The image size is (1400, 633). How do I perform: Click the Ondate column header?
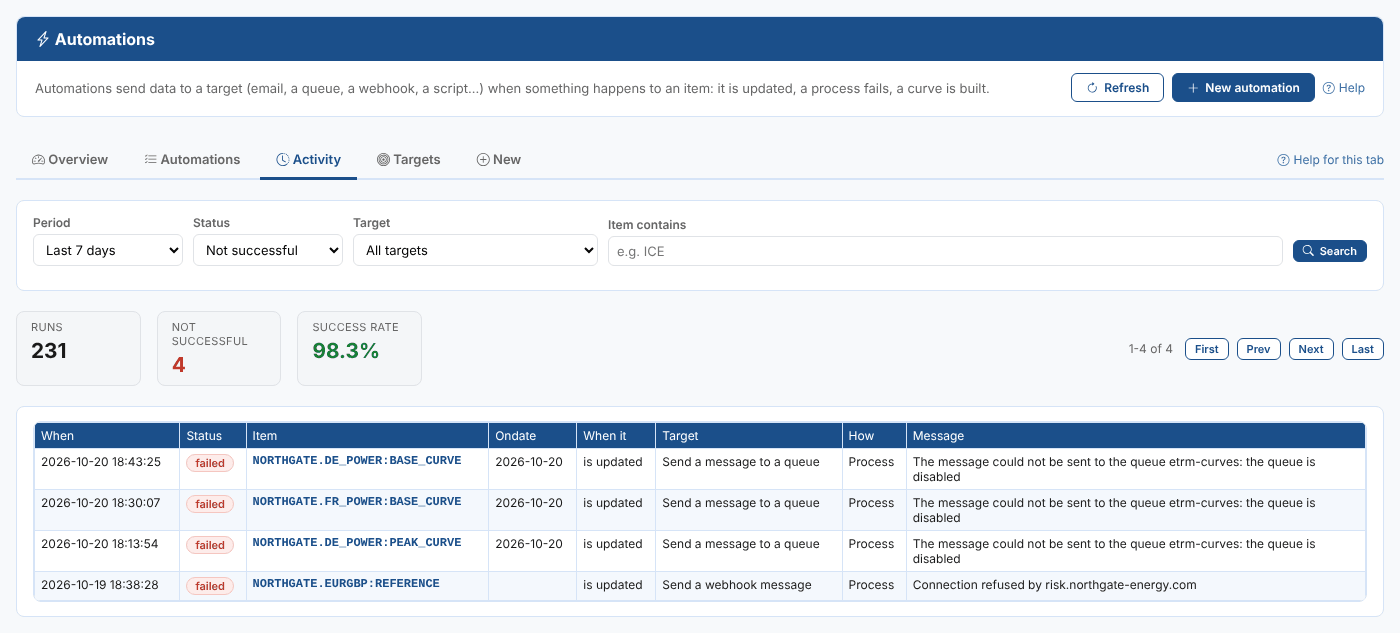533,436
